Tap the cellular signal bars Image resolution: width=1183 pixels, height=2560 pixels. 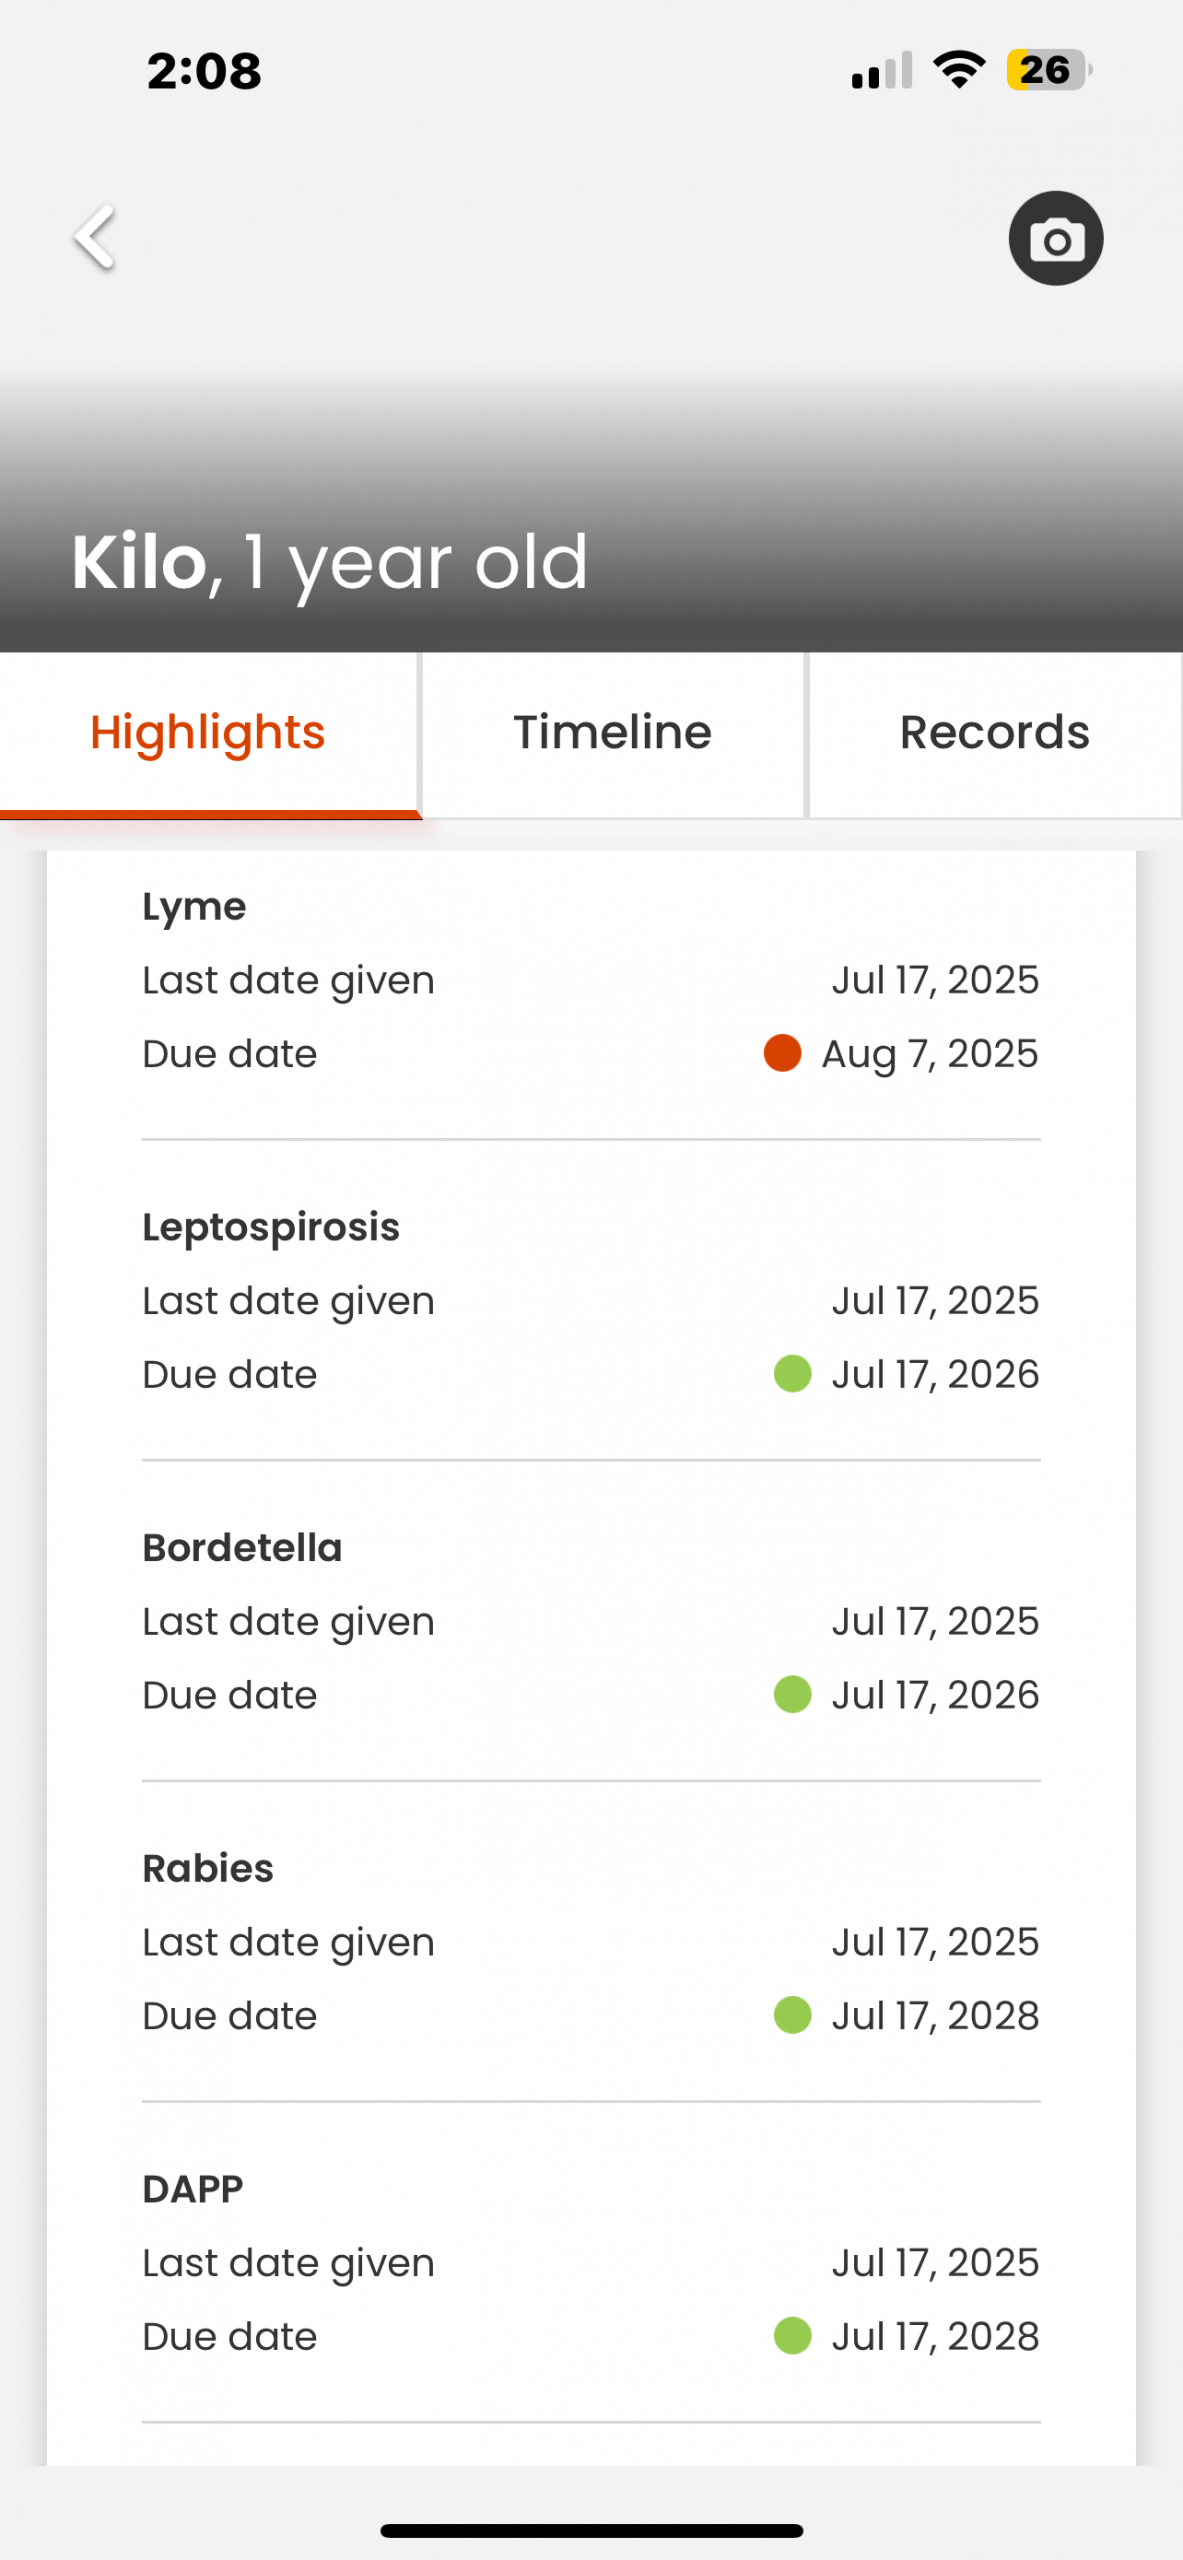tap(881, 70)
